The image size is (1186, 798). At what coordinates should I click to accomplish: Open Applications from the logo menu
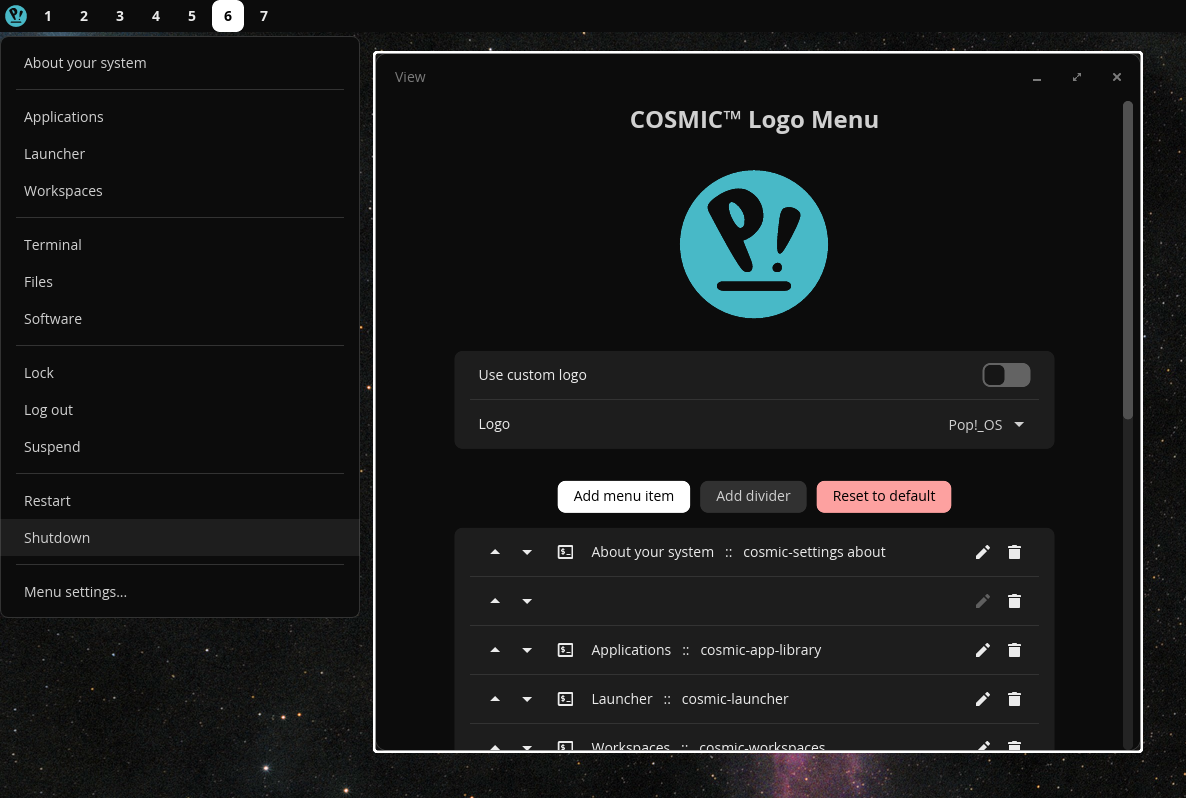click(x=180, y=116)
